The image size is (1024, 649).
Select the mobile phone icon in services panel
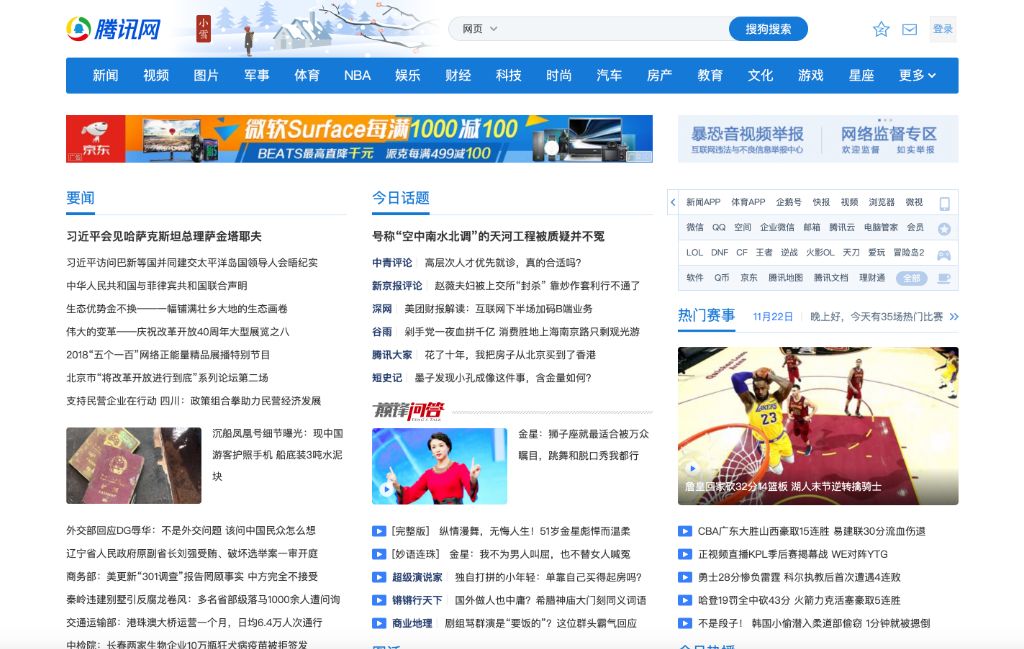click(944, 204)
